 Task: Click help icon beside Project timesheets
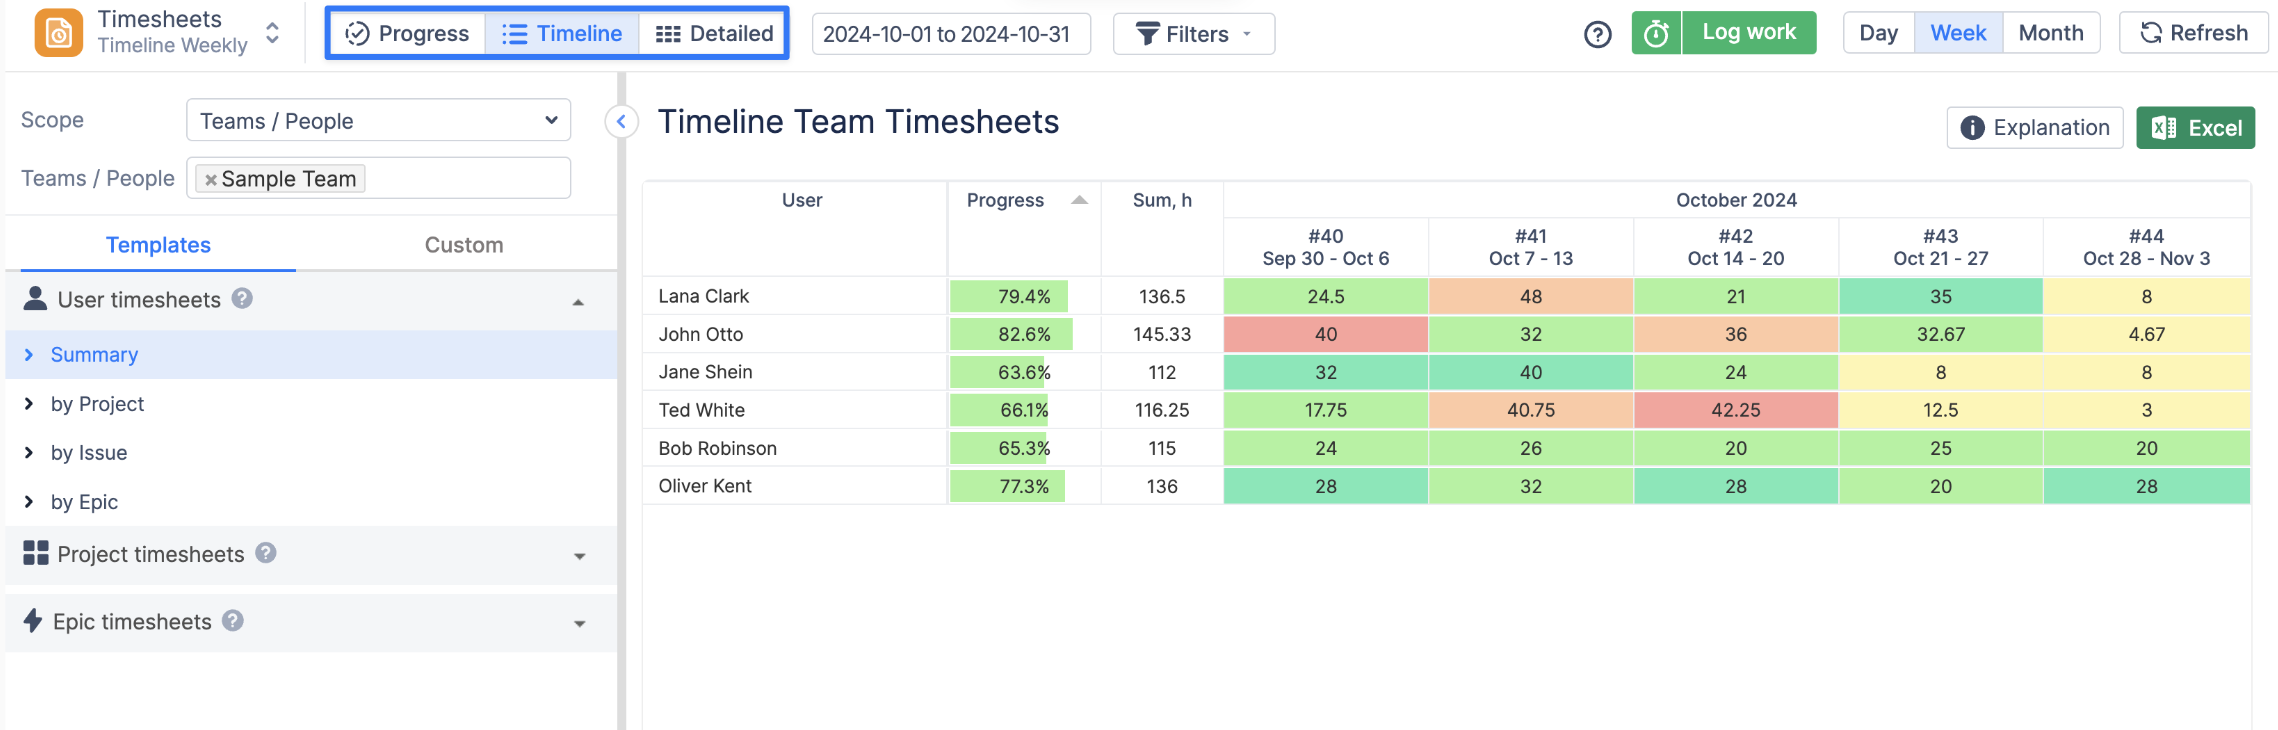(x=265, y=553)
